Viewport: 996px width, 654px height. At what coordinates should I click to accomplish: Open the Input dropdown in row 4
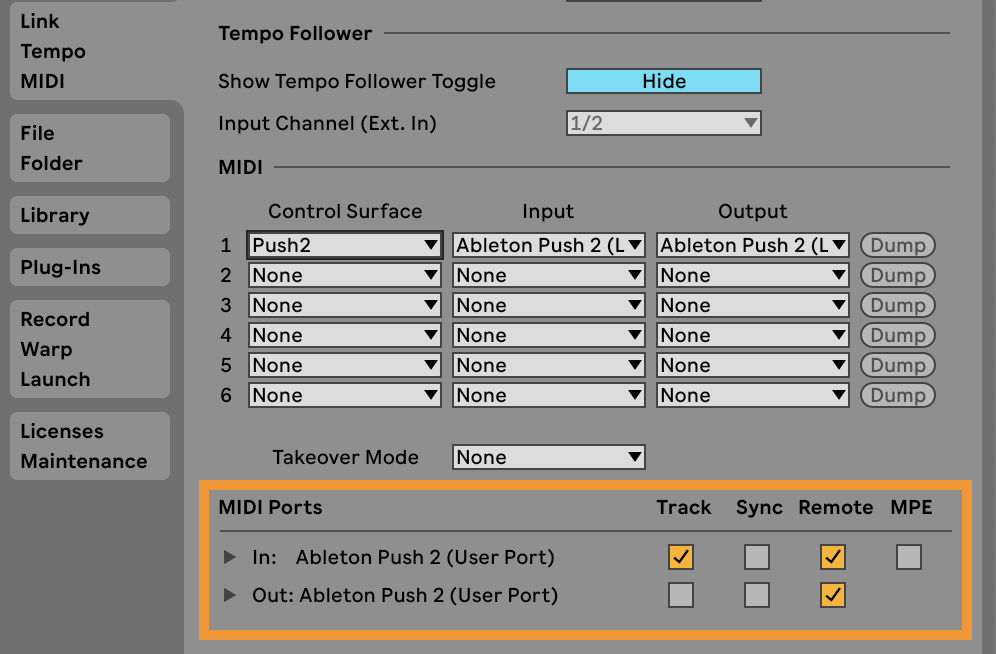[x=549, y=335]
